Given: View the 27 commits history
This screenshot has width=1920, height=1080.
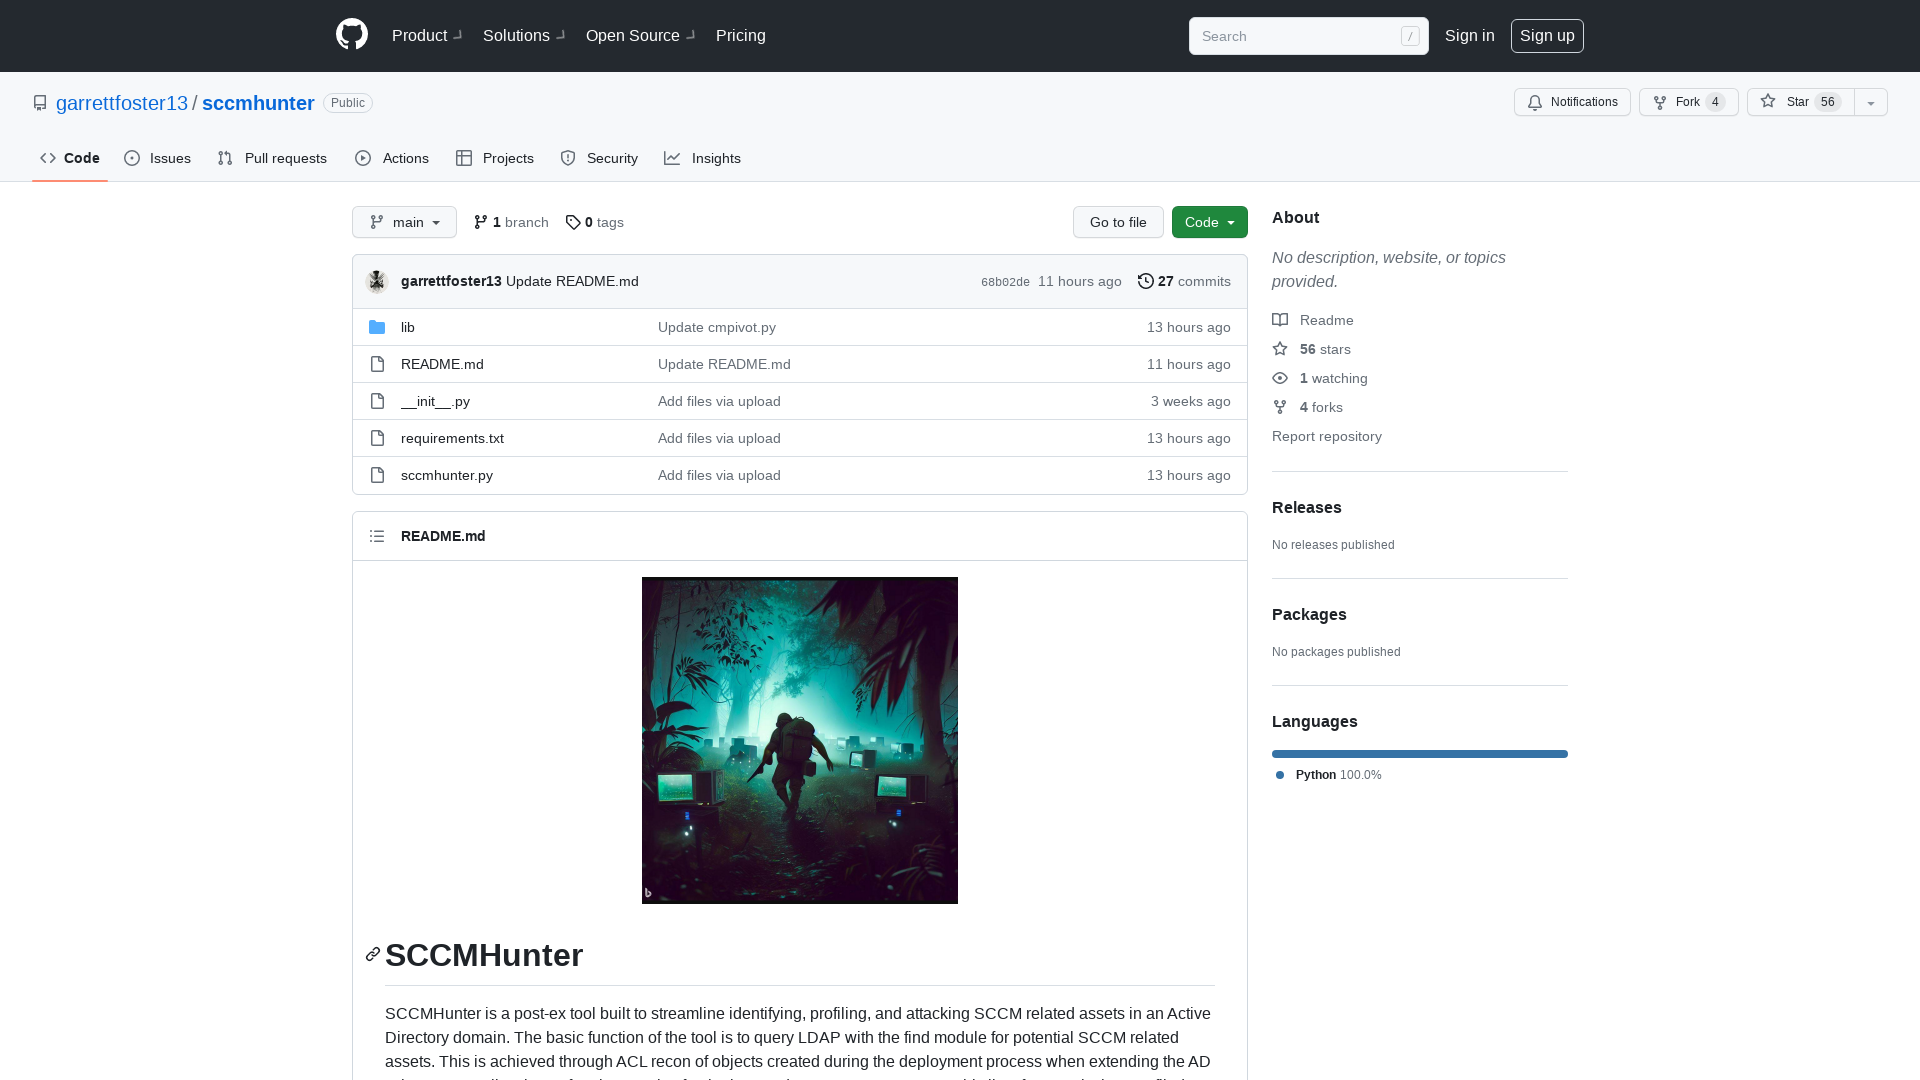Looking at the screenshot, I should [x=1184, y=281].
